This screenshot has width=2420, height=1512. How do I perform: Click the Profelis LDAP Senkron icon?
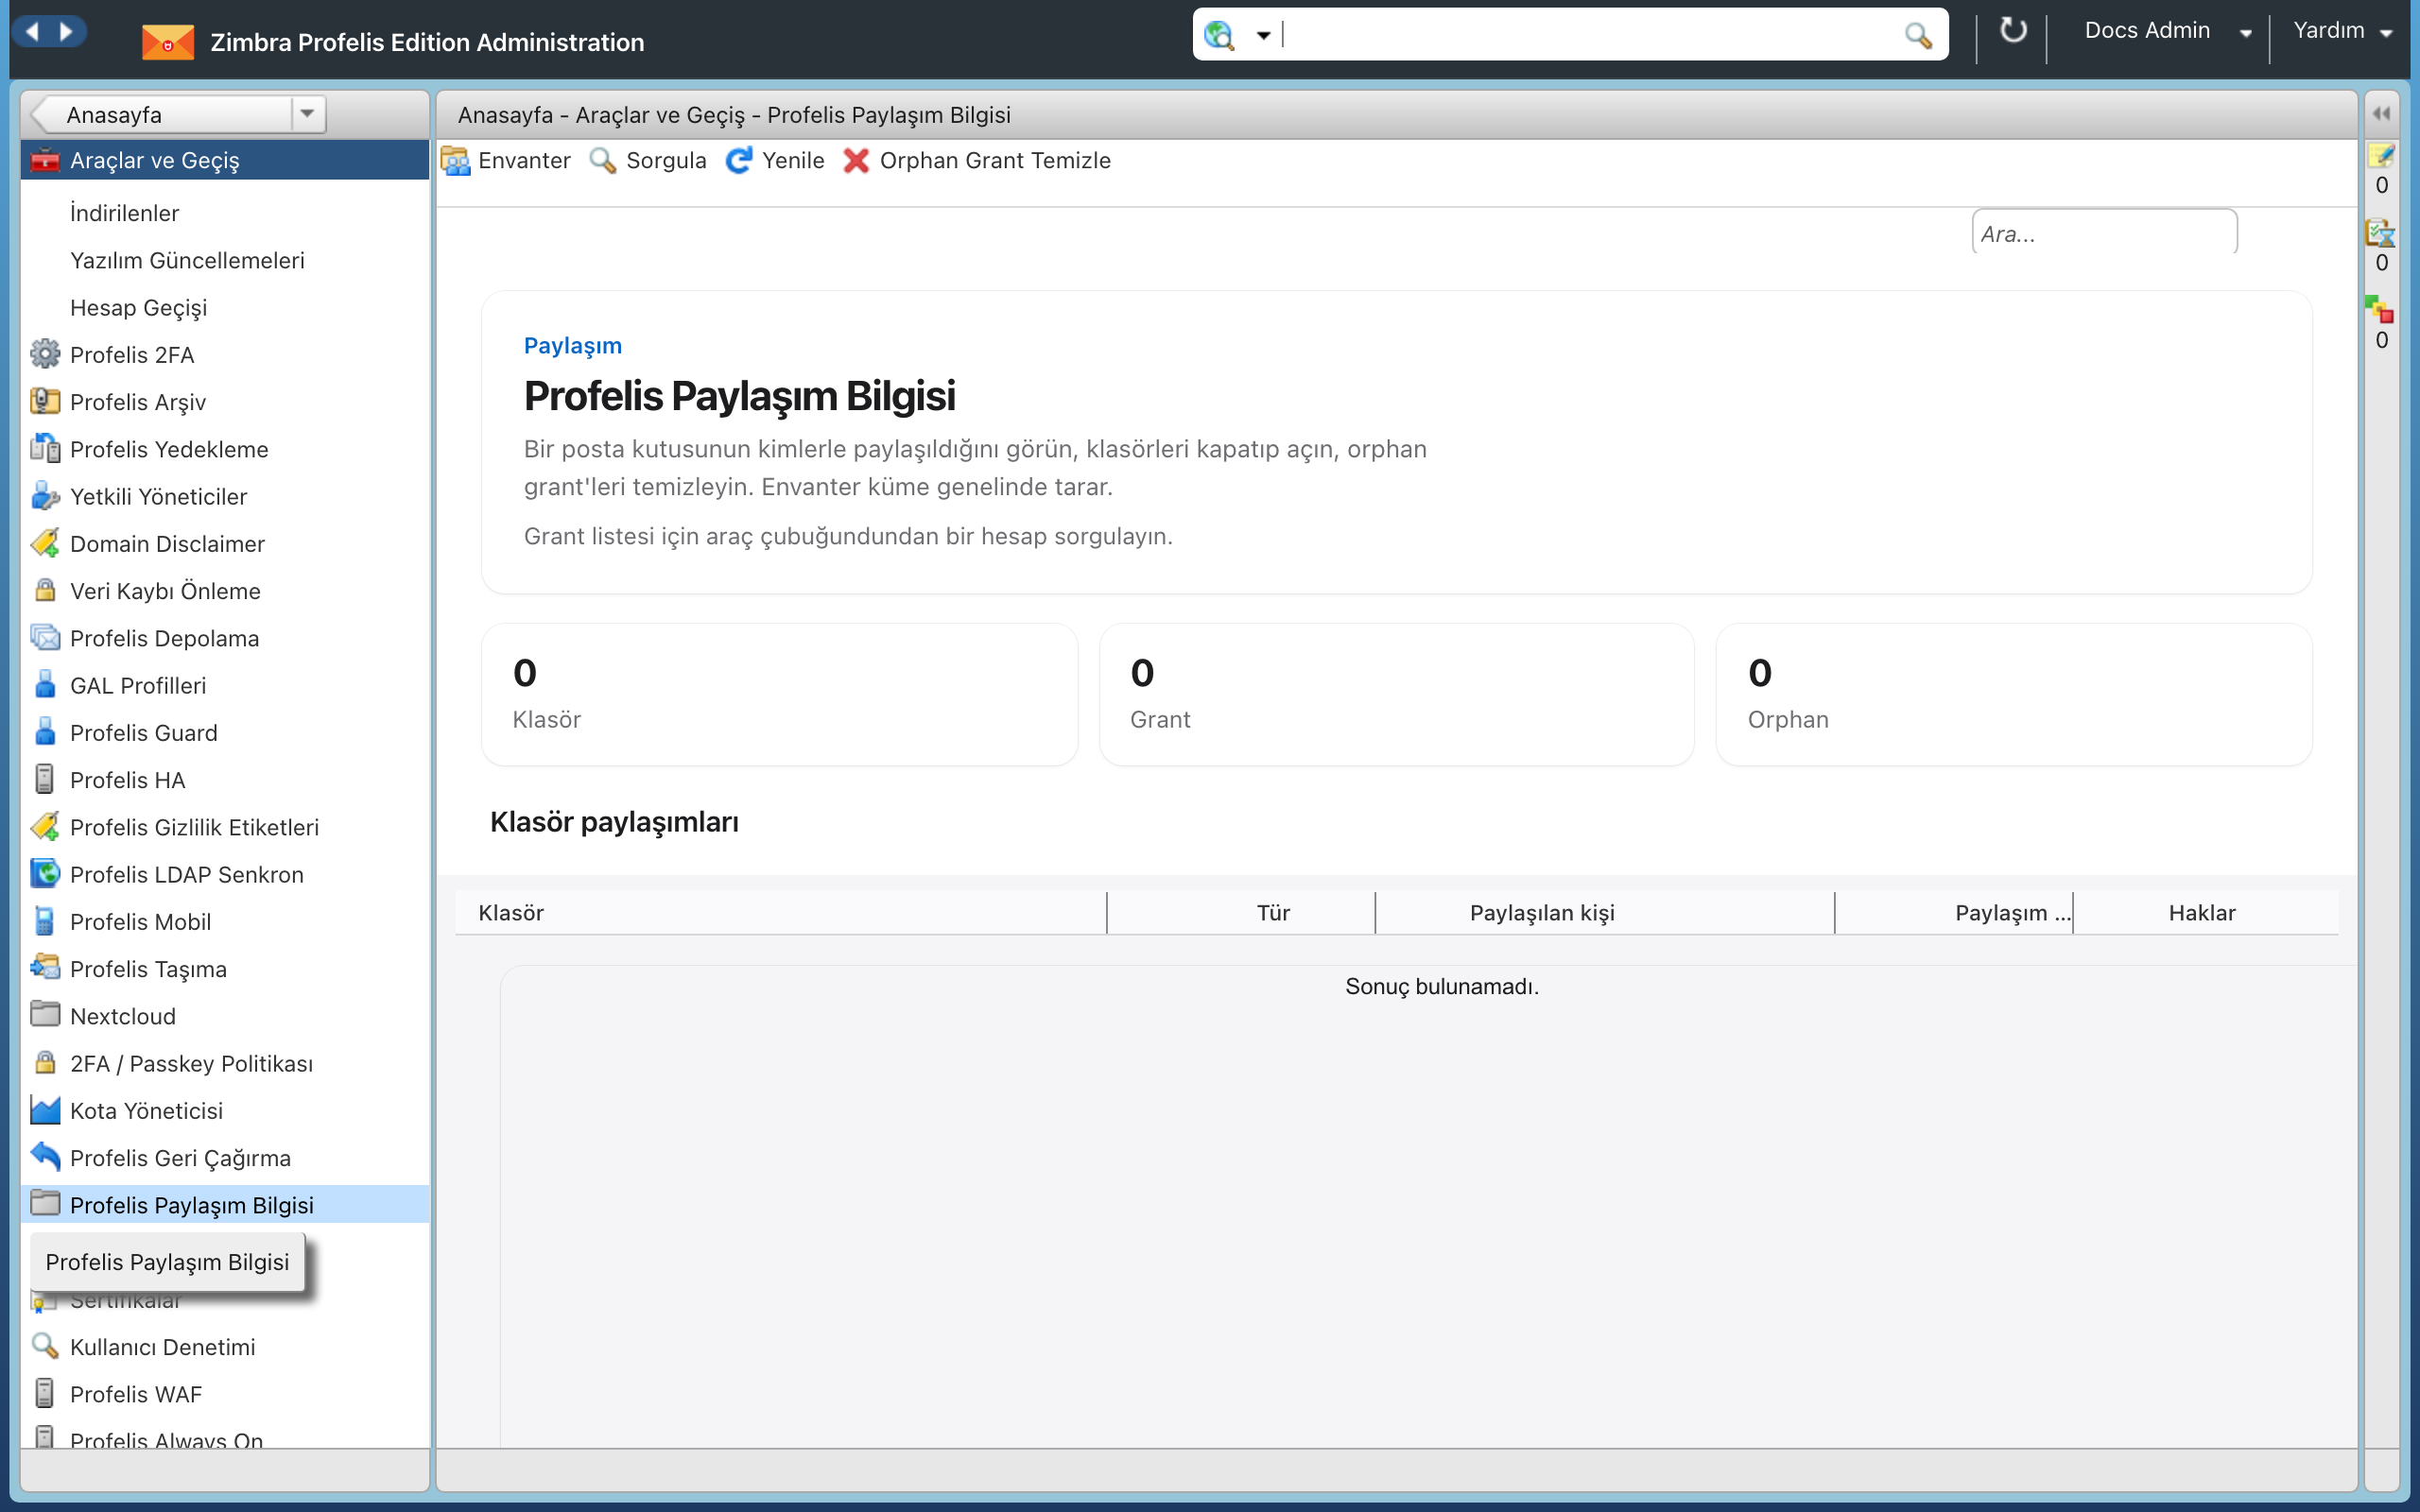click(x=44, y=874)
